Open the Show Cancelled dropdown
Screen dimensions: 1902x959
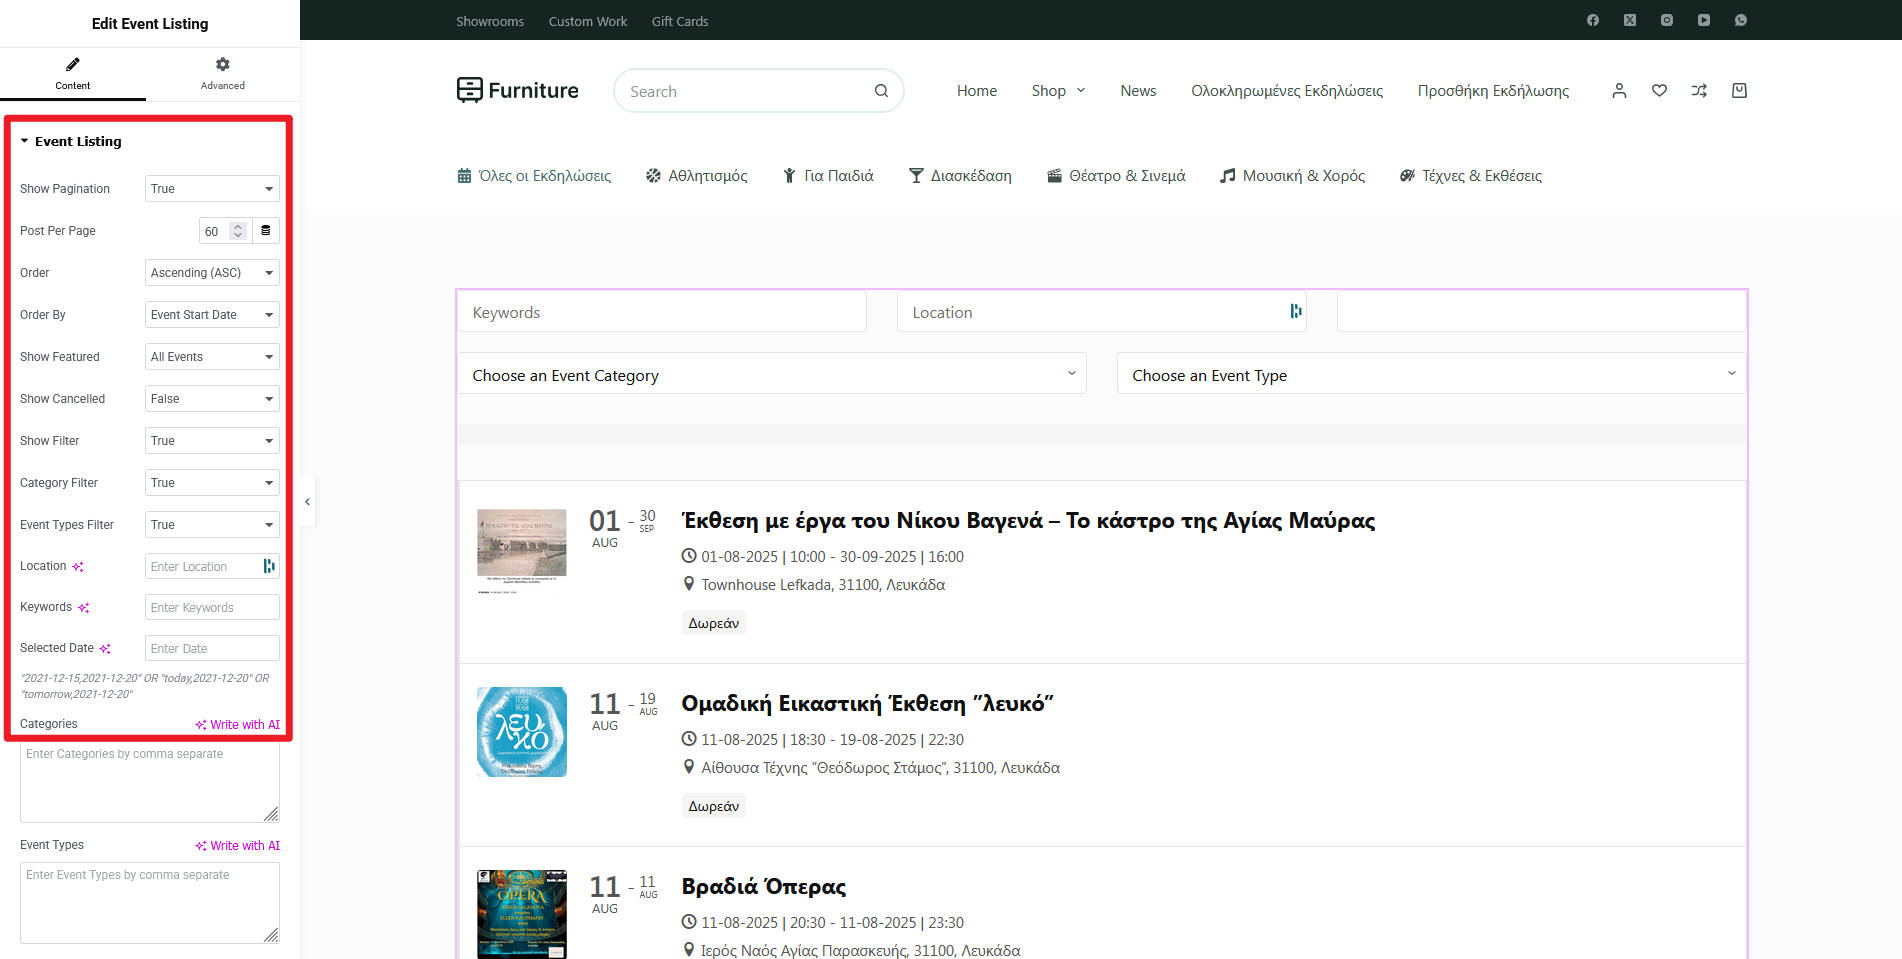[x=212, y=399]
